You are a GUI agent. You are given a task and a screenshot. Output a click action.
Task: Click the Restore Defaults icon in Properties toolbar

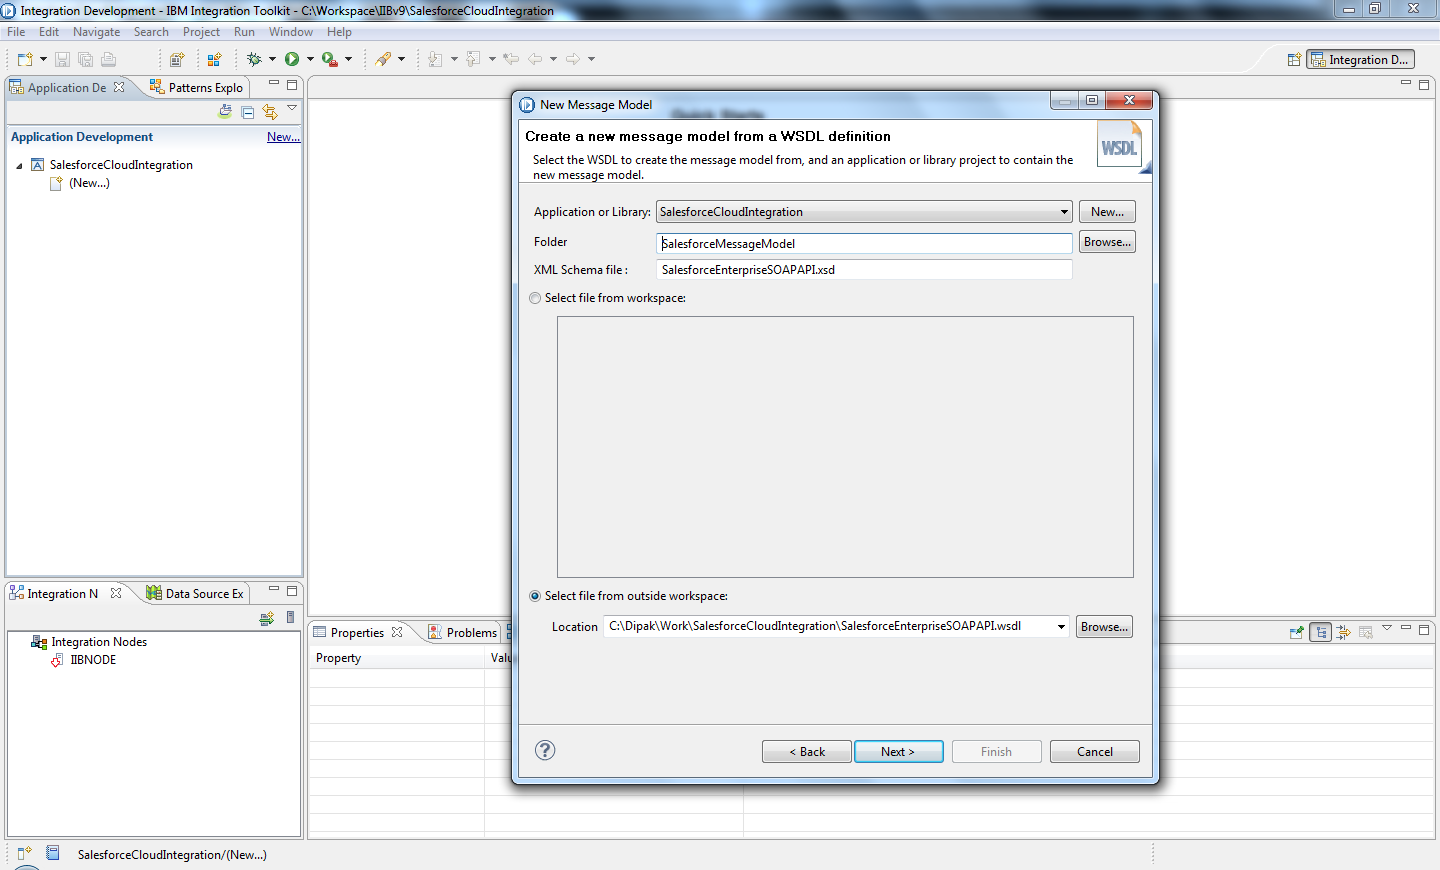point(1366,632)
